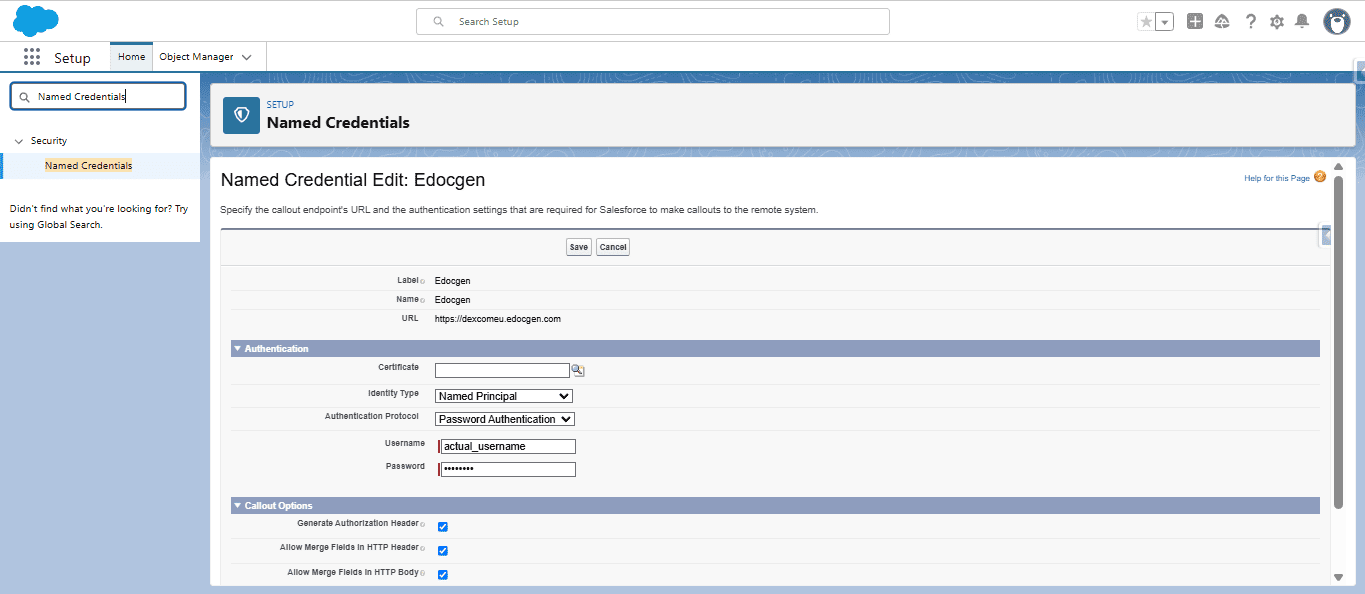Switch to the Home tab
The height and width of the screenshot is (594, 1365).
coord(131,57)
